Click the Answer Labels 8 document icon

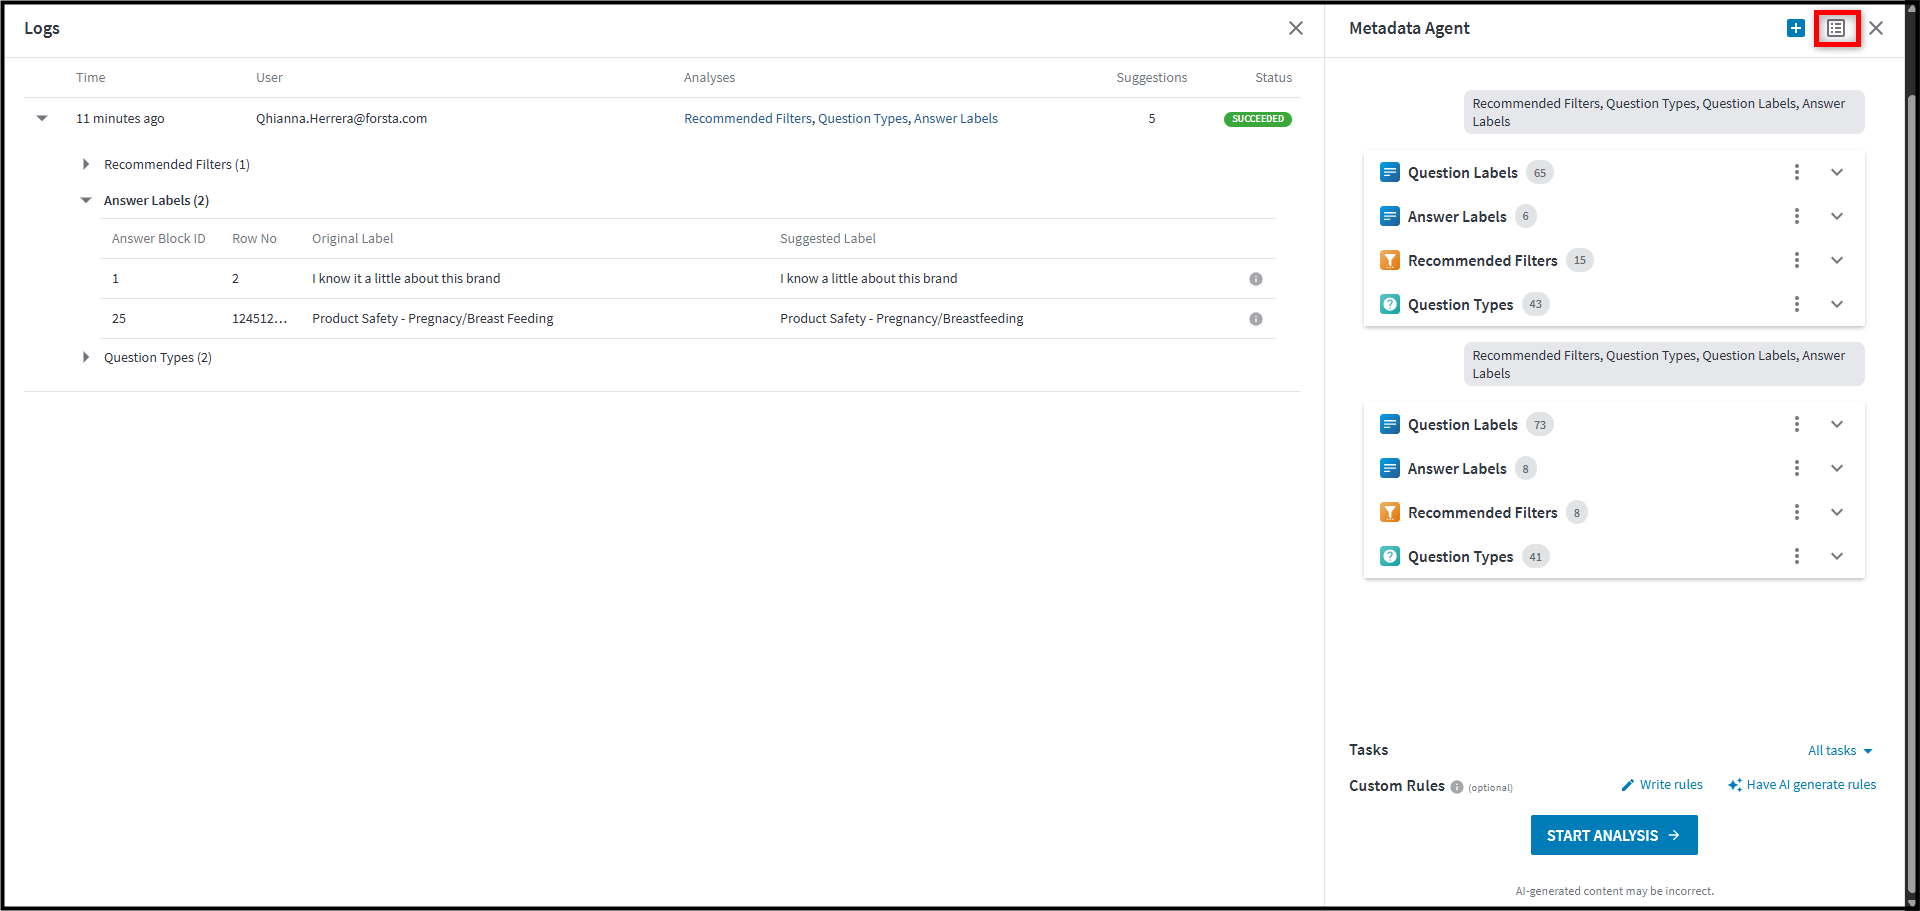1390,468
